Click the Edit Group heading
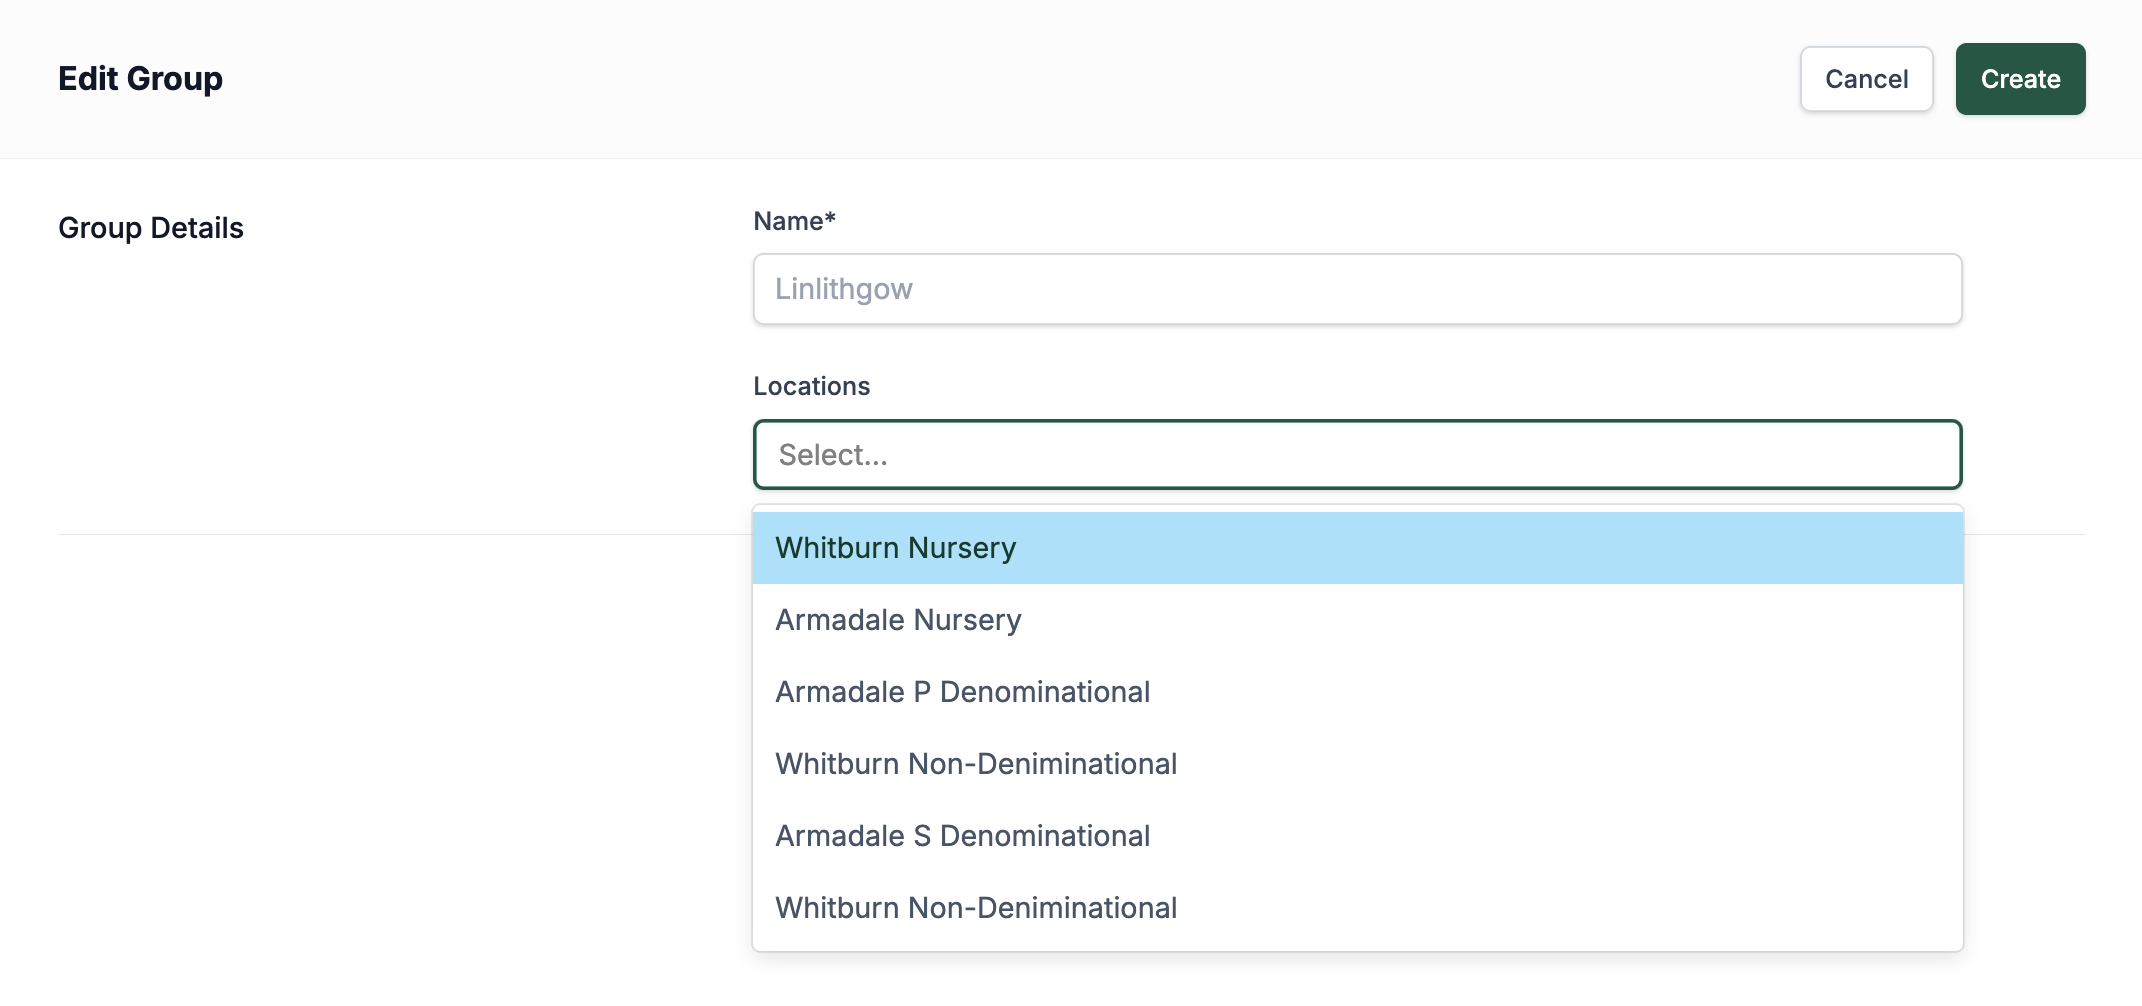Viewport: 2142px width, 1006px height. pos(140,79)
